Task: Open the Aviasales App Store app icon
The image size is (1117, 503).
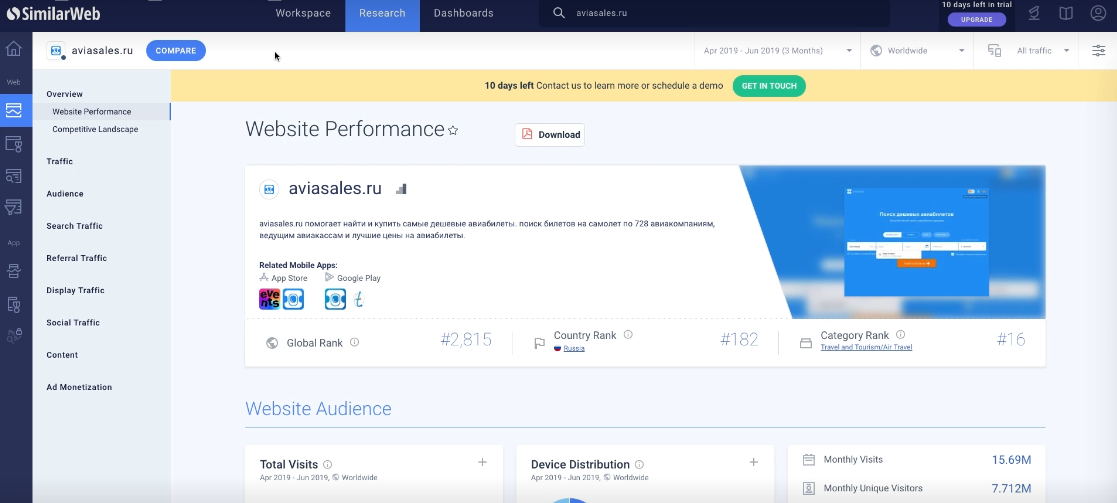Action: coord(293,299)
